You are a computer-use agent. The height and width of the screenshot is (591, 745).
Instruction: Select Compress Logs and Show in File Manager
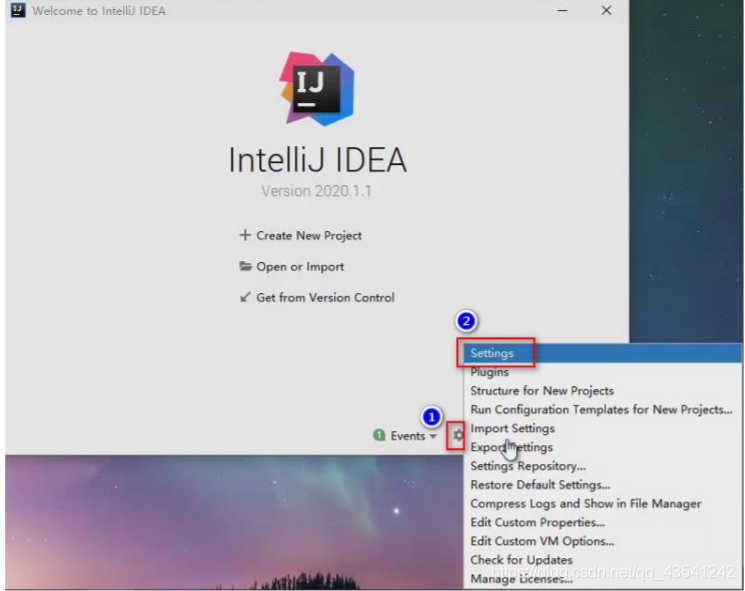click(x=602, y=504)
